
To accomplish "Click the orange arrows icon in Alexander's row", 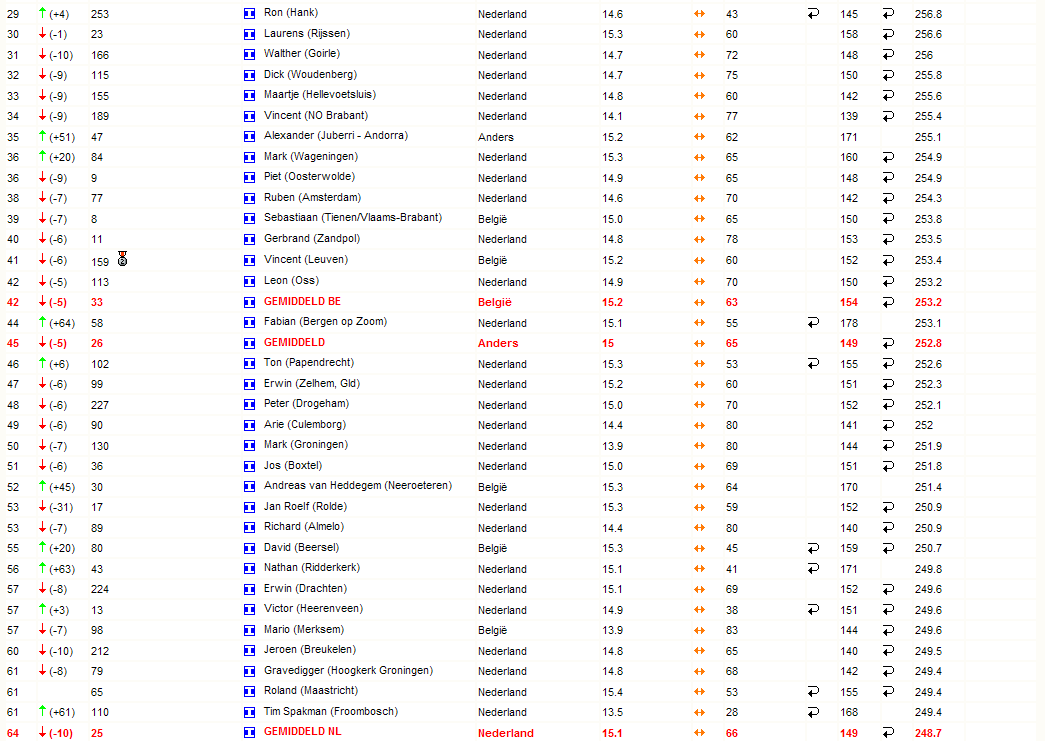I will point(699,137).
